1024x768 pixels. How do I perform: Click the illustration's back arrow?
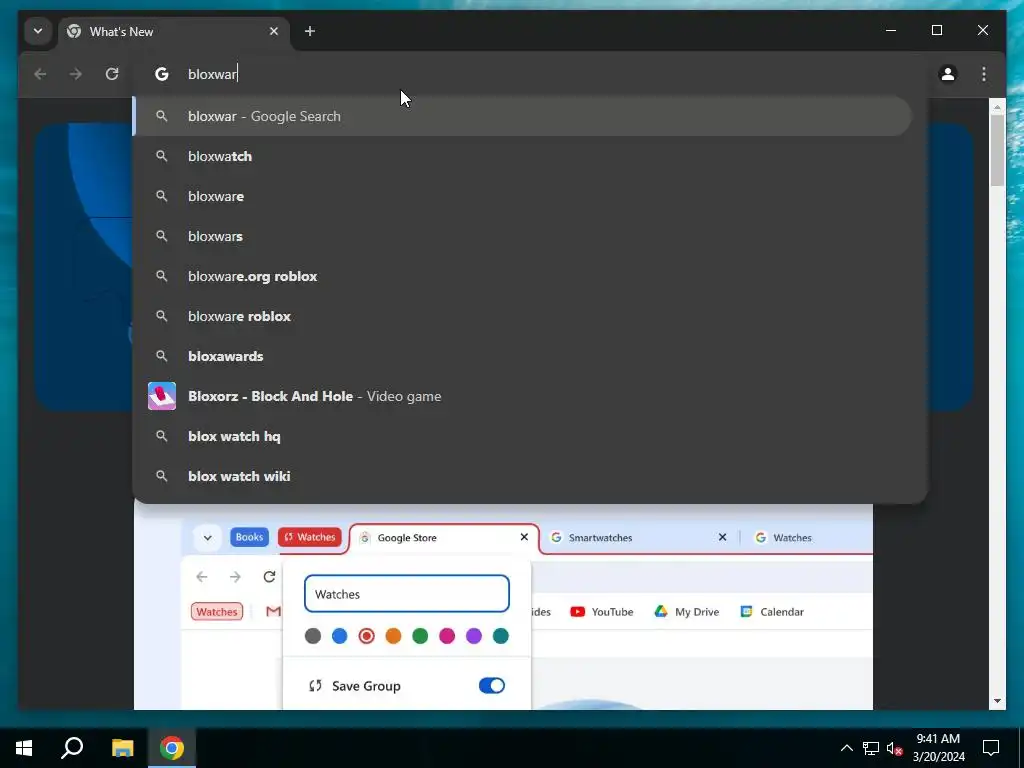point(202,577)
